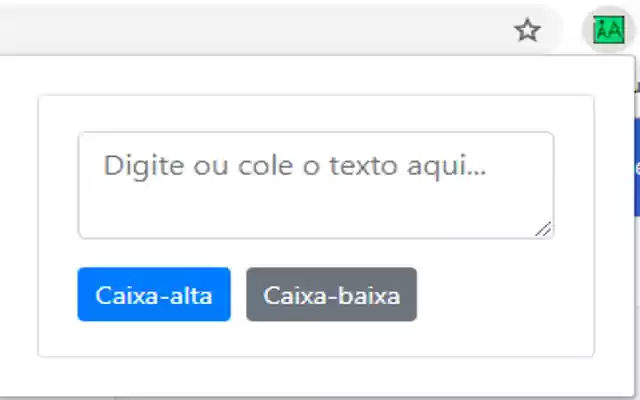This screenshot has width=640, height=400.
Task: Bookmark this page with the star
Action: (527, 31)
